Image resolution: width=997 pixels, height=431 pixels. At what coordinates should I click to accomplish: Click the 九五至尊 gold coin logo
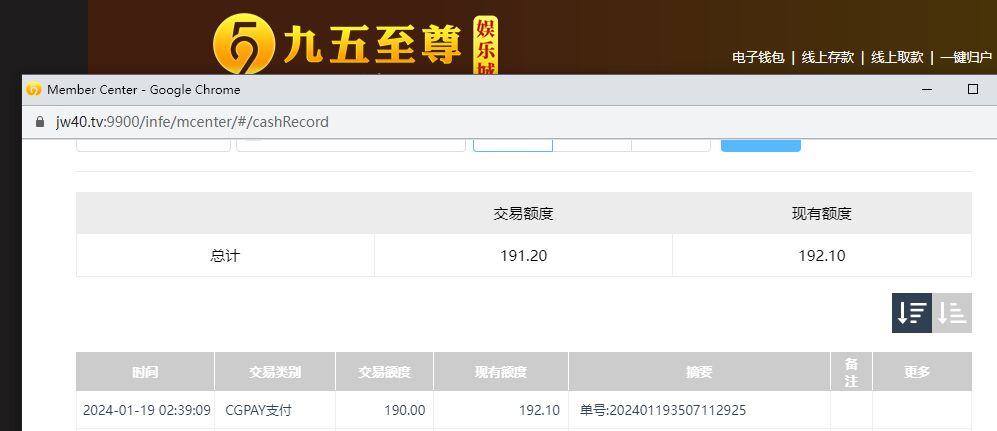244,44
